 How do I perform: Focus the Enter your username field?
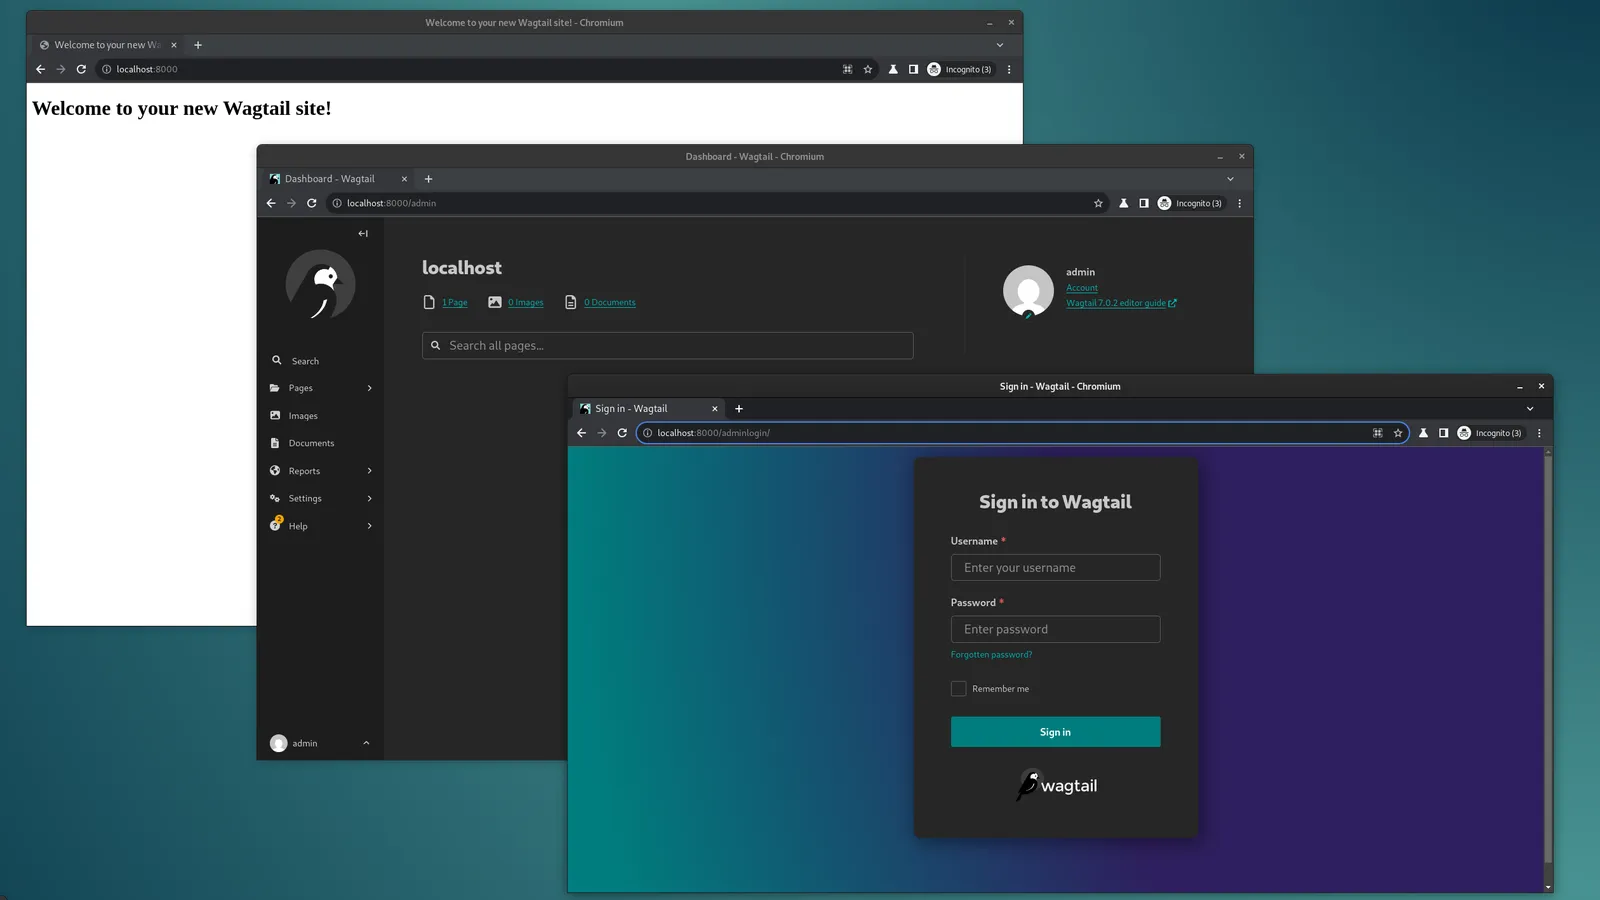pos(1055,568)
